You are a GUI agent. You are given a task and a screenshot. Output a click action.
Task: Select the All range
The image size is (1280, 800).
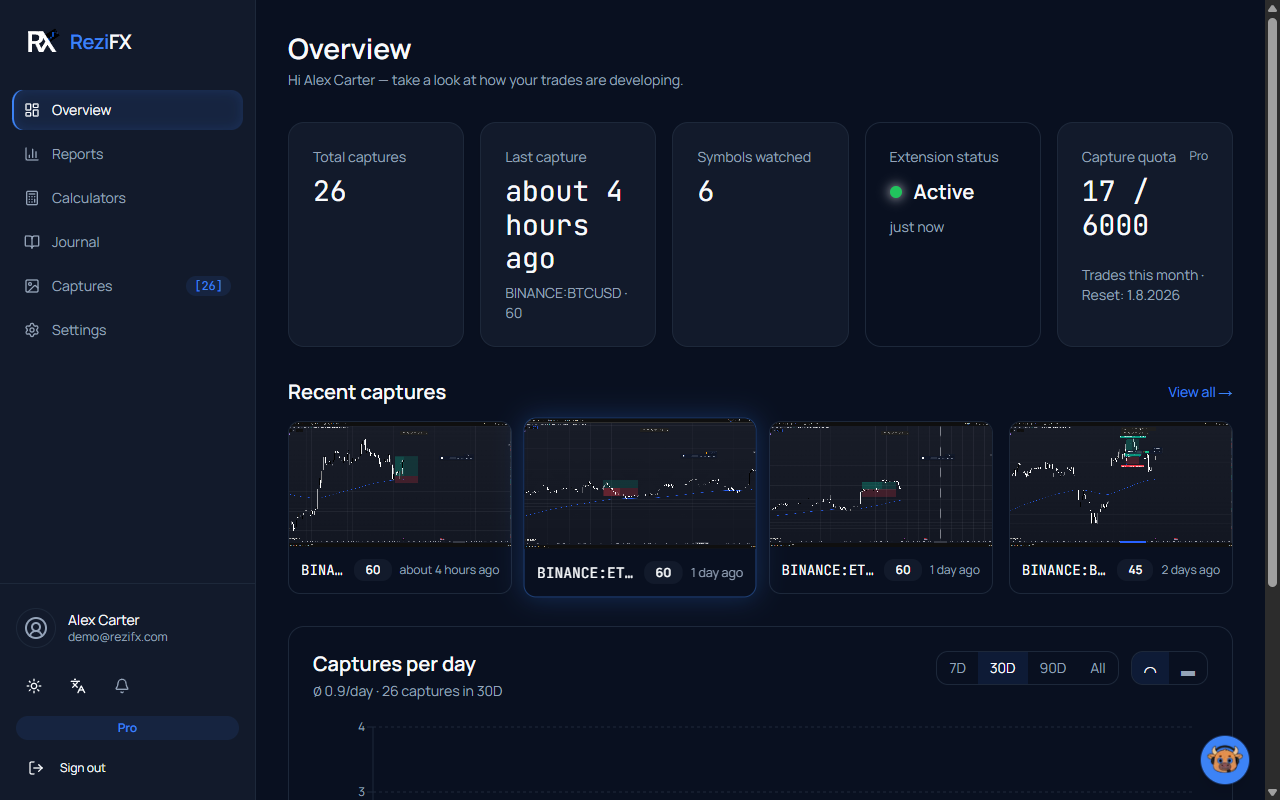point(1098,668)
